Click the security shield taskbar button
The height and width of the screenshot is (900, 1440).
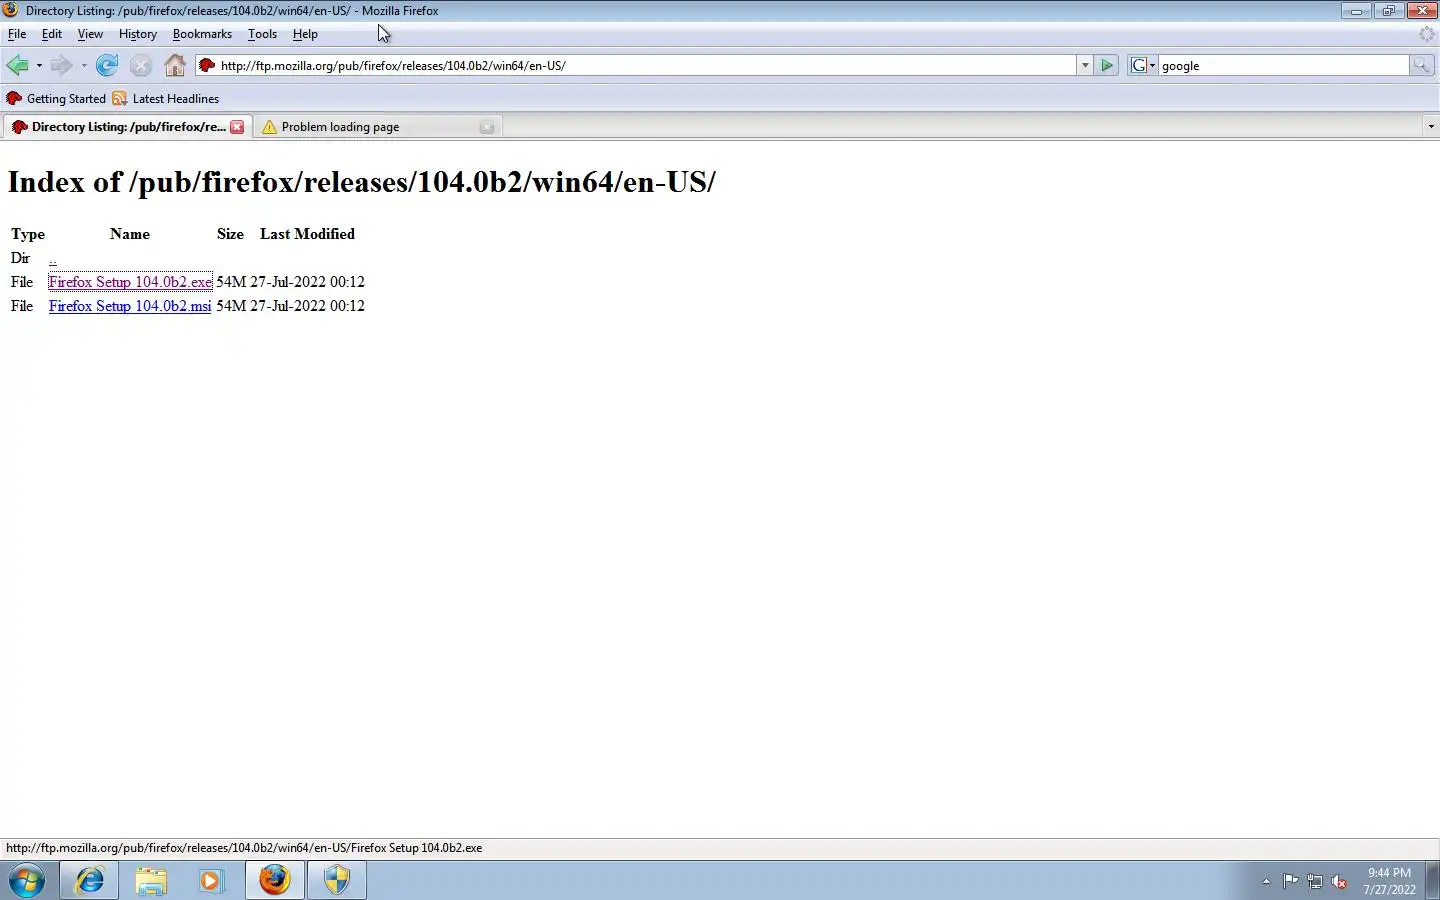click(337, 880)
